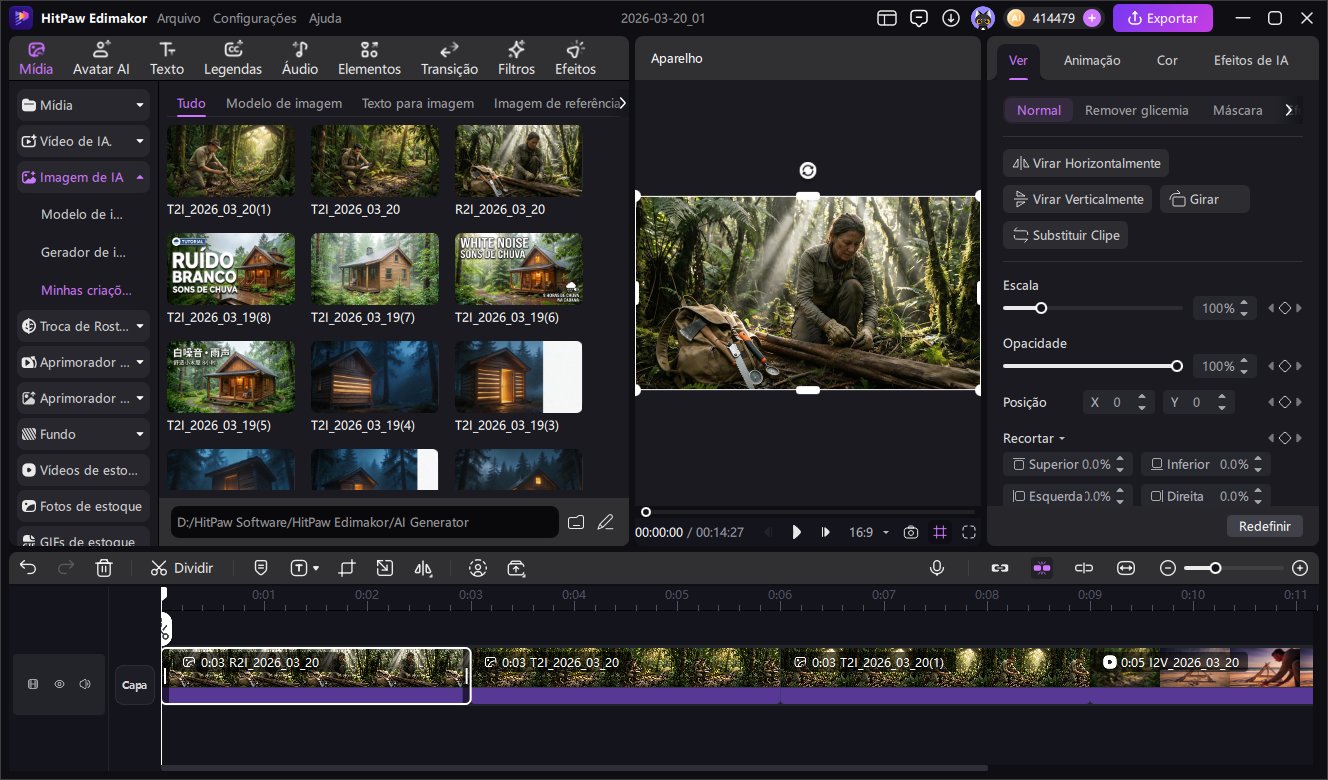Mute the timeline track audio

click(85, 685)
